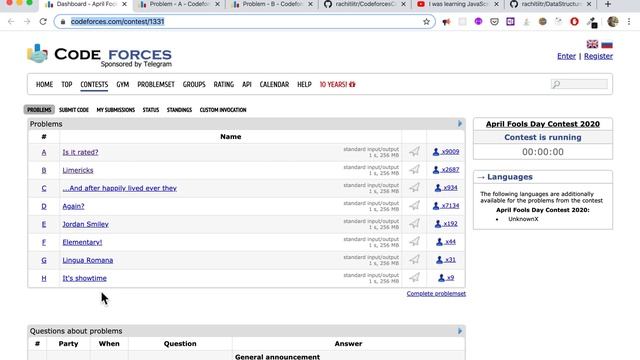
Task: Select the CUSTOM INVOCATION sub-tab
Action: [x=223, y=110]
